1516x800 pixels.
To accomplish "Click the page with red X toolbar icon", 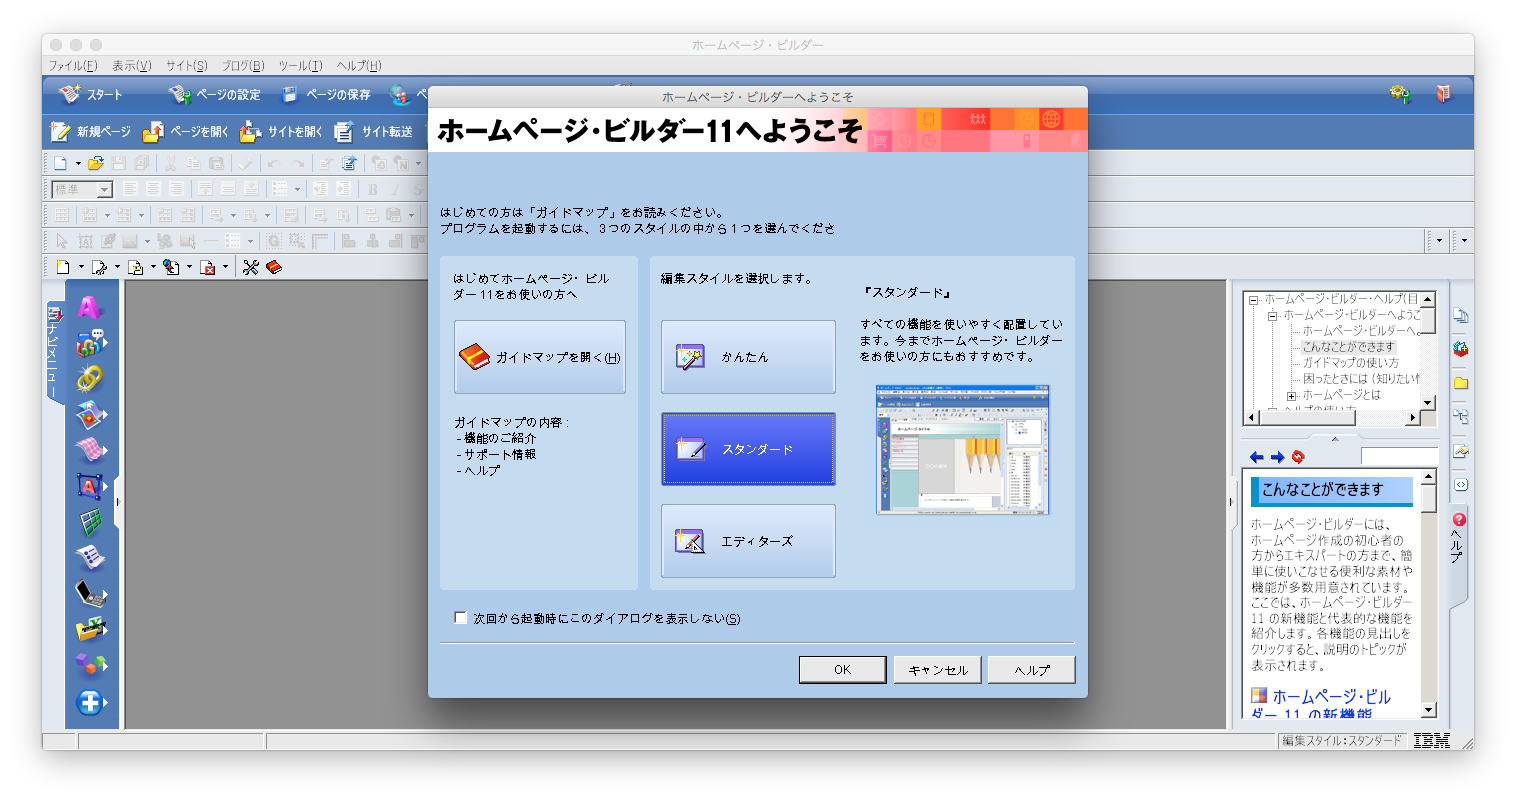I will tap(207, 267).
